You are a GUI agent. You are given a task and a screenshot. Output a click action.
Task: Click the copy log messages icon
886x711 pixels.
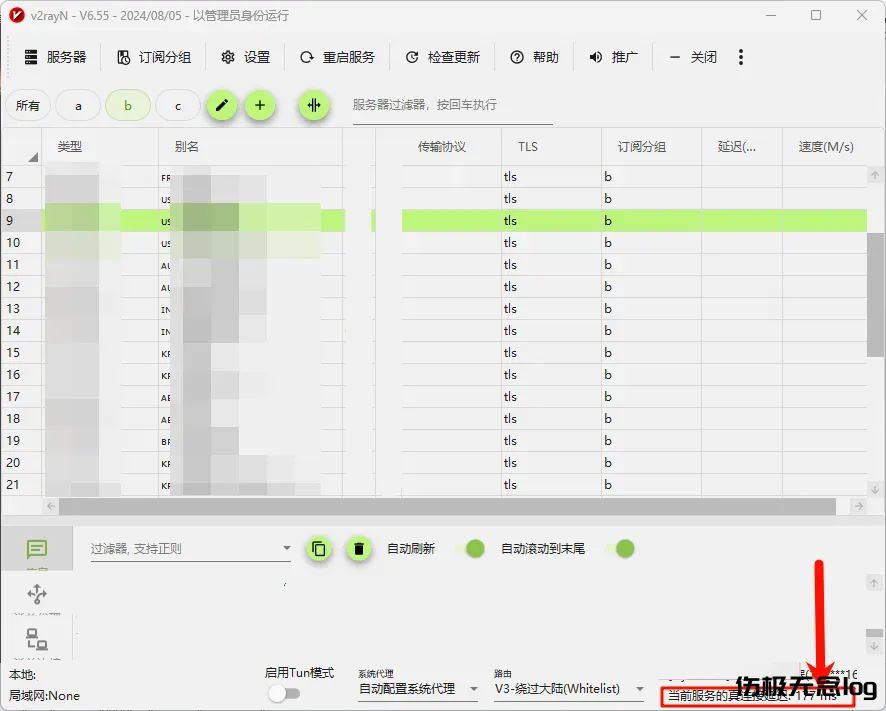[319, 549]
